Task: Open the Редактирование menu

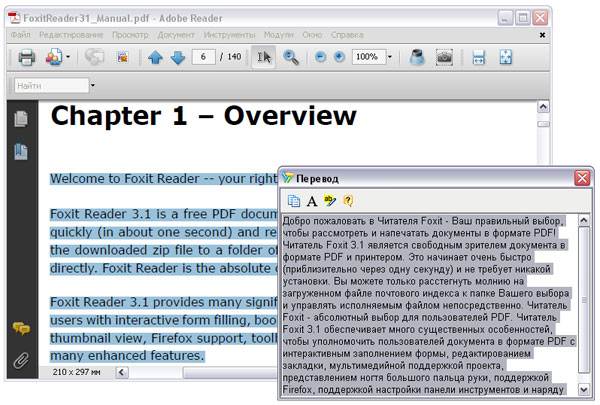Action: (x=71, y=35)
